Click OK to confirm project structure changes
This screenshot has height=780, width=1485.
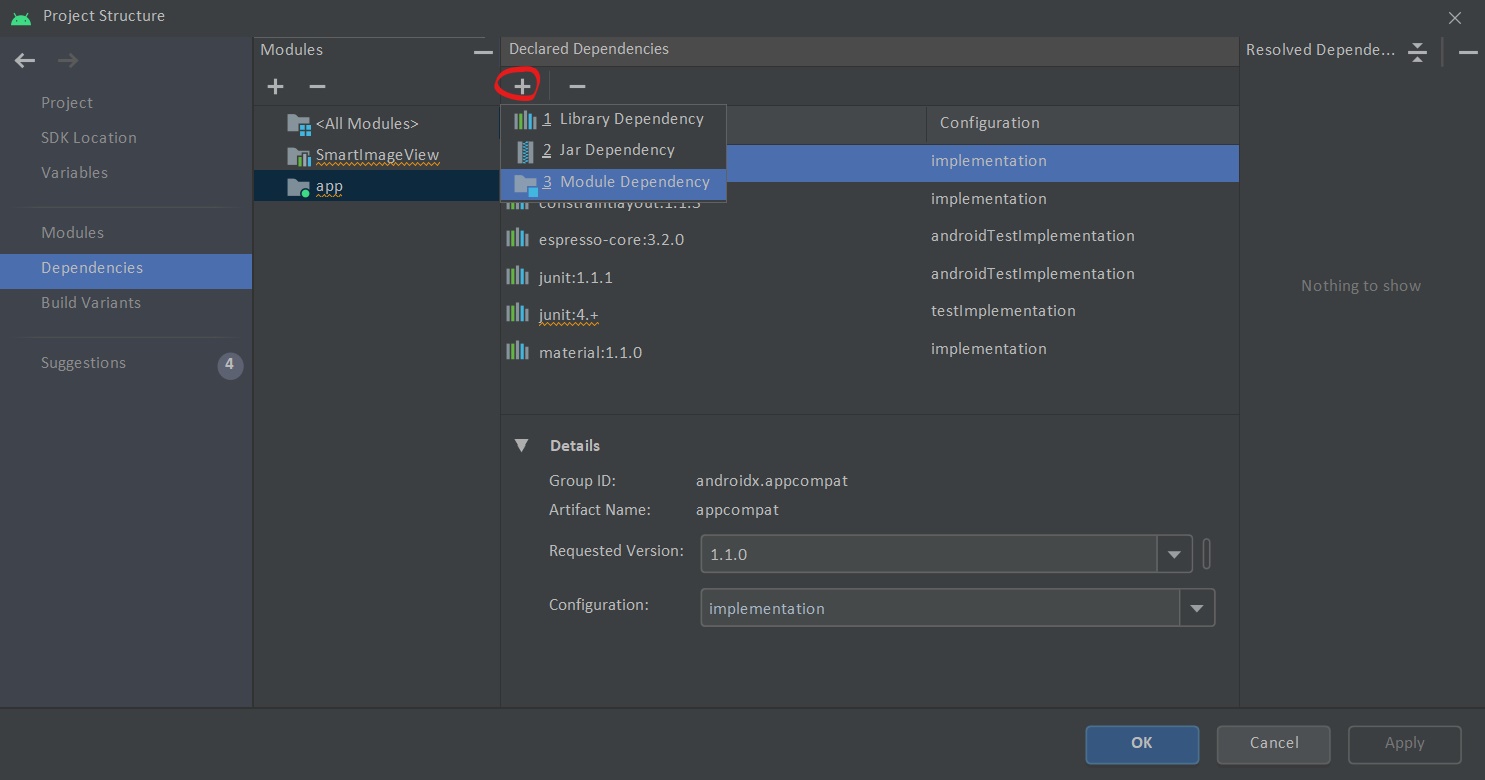(1141, 744)
